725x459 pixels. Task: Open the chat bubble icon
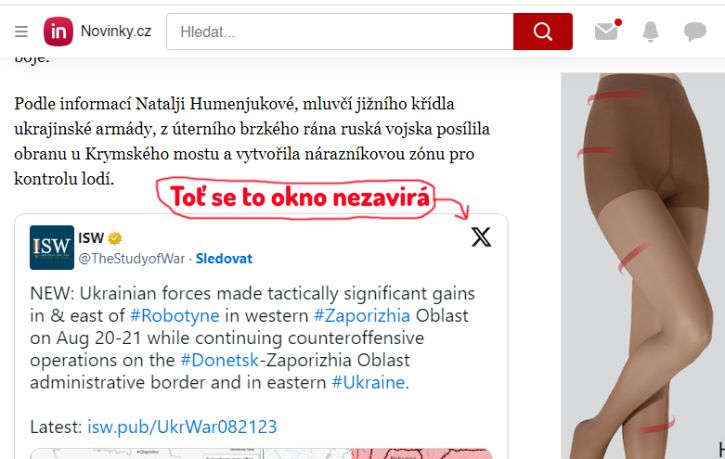695,31
